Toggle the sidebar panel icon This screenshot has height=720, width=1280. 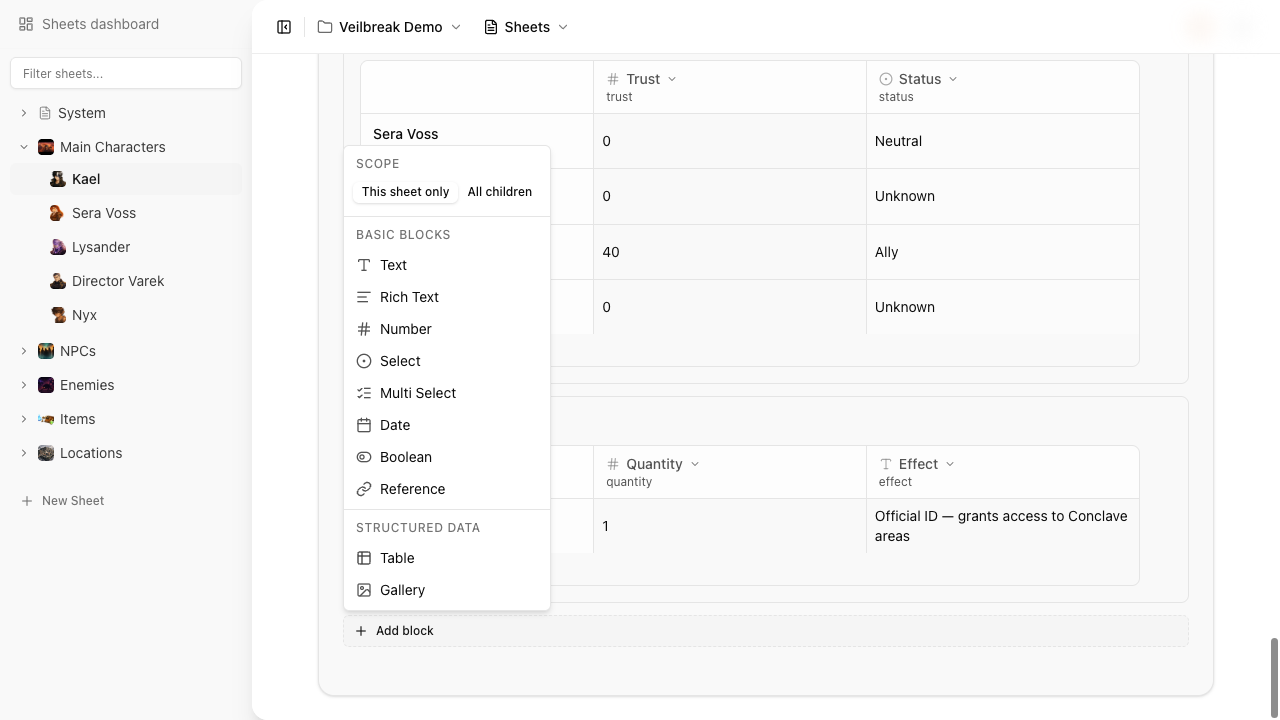(x=284, y=27)
